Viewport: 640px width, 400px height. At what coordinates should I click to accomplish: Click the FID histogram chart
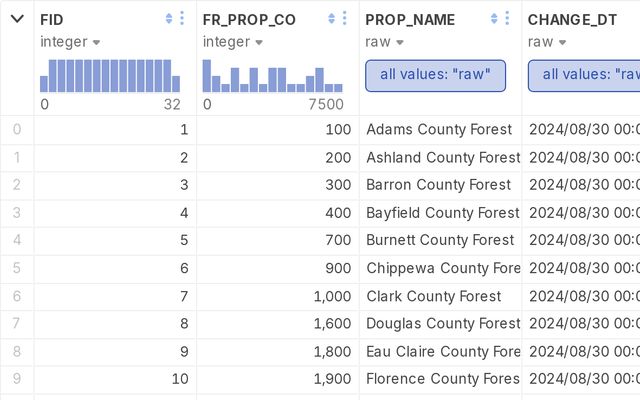(110, 76)
